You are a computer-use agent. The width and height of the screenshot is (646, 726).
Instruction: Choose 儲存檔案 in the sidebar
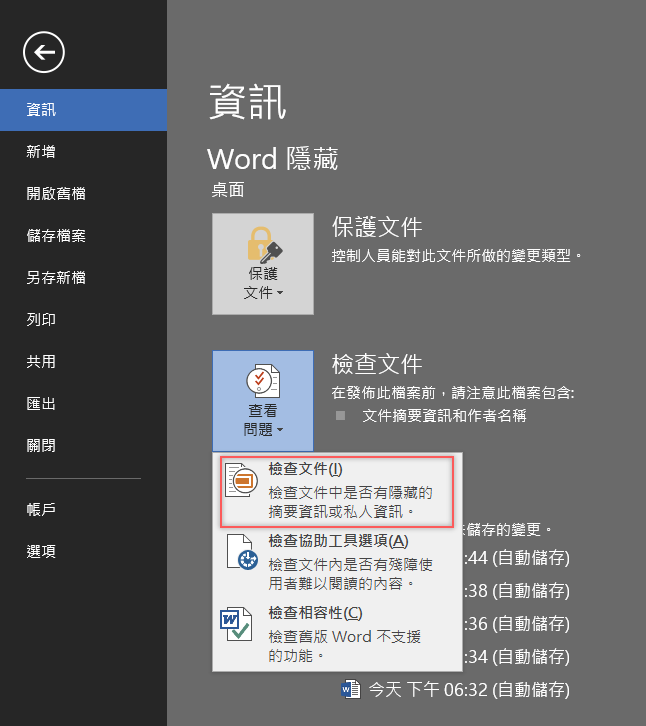[83, 236]
